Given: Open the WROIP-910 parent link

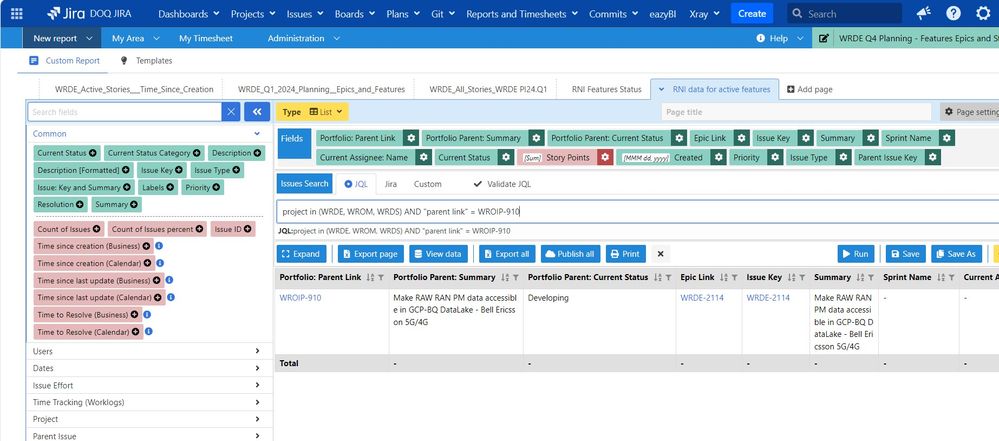Looking at the screenshot, I should tap(301, 298).
